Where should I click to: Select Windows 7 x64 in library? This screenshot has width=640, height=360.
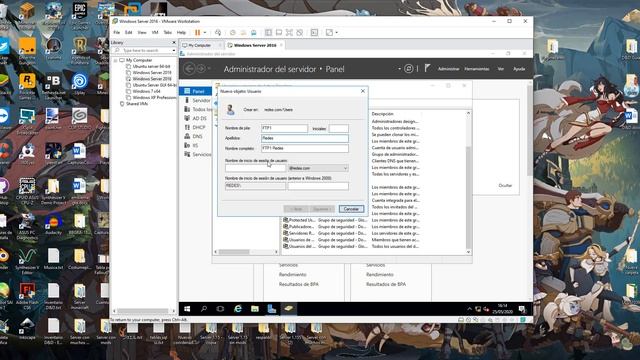147,91
